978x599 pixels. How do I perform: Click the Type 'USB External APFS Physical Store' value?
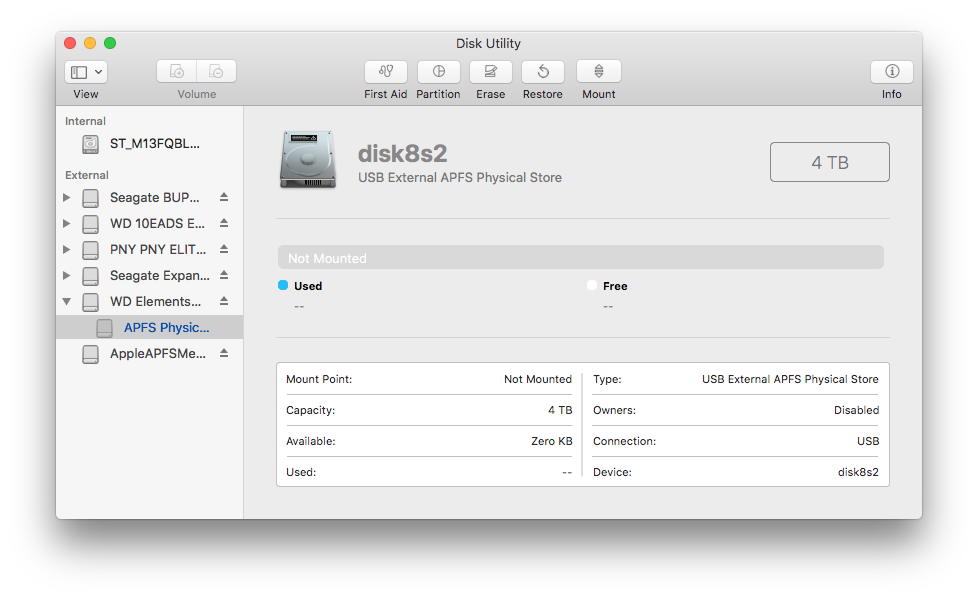[x=790, y=379]
